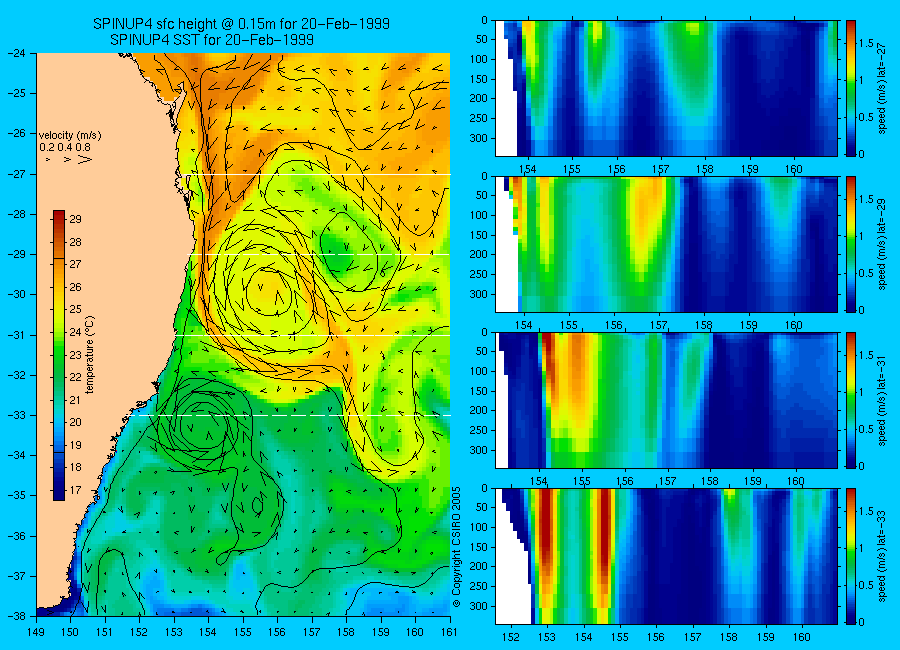Click the 'speed (m/s) lat=-31' label
The height and width of the screenshot is (650, 900).
[x=883, y=400]
